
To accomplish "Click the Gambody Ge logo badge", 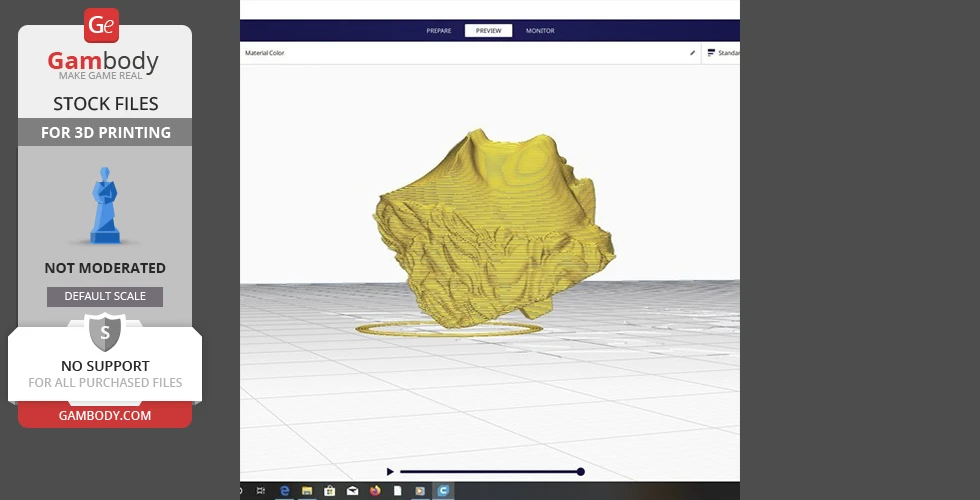I will pos(101,25).
